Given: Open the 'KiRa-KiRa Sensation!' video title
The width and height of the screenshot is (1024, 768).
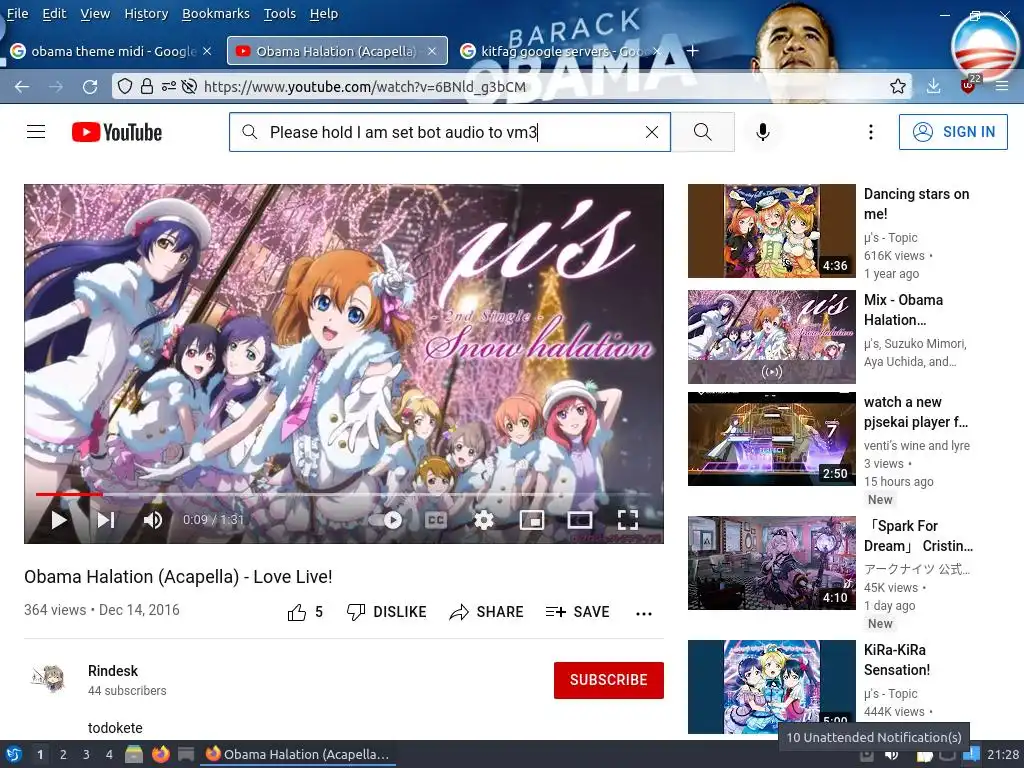Looking at the screenshot, I should pos(897,660).
